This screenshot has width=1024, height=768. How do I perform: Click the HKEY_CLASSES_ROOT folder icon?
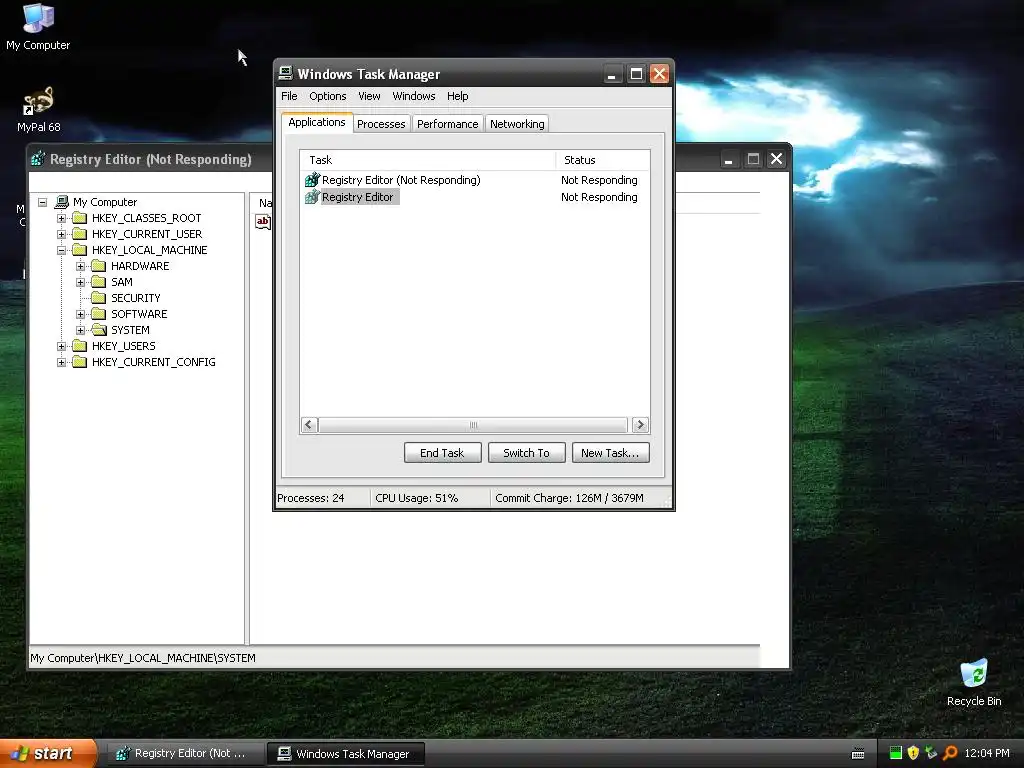[80, 217]
